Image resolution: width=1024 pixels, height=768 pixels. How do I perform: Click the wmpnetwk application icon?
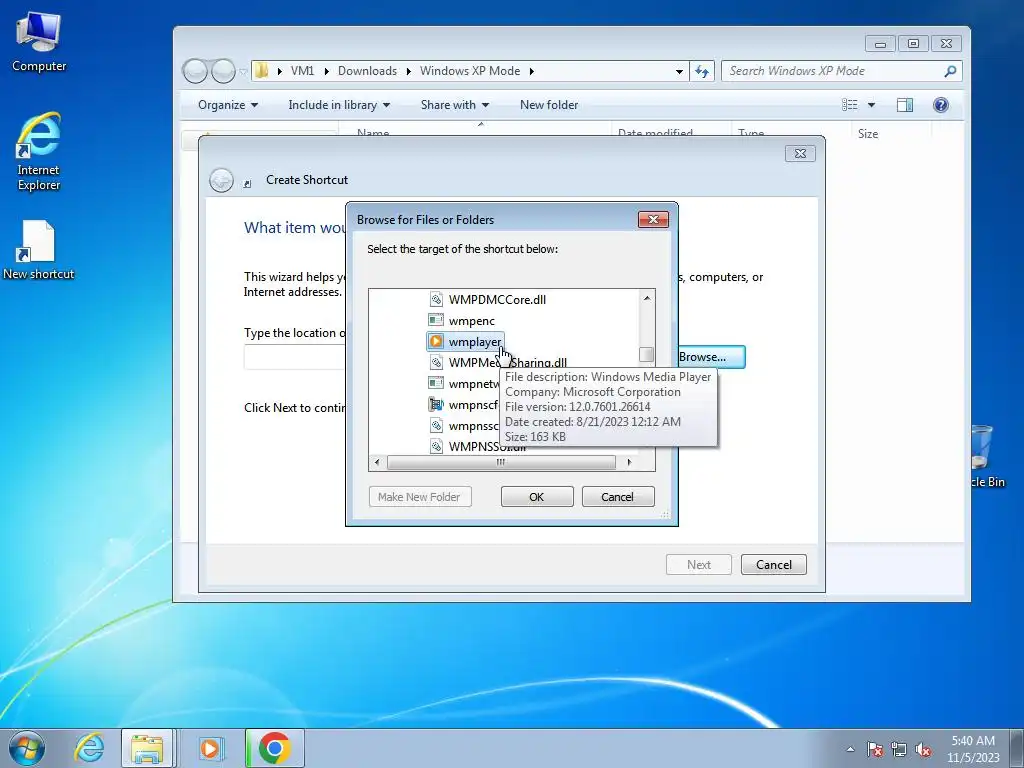click(x=436, y=383)
